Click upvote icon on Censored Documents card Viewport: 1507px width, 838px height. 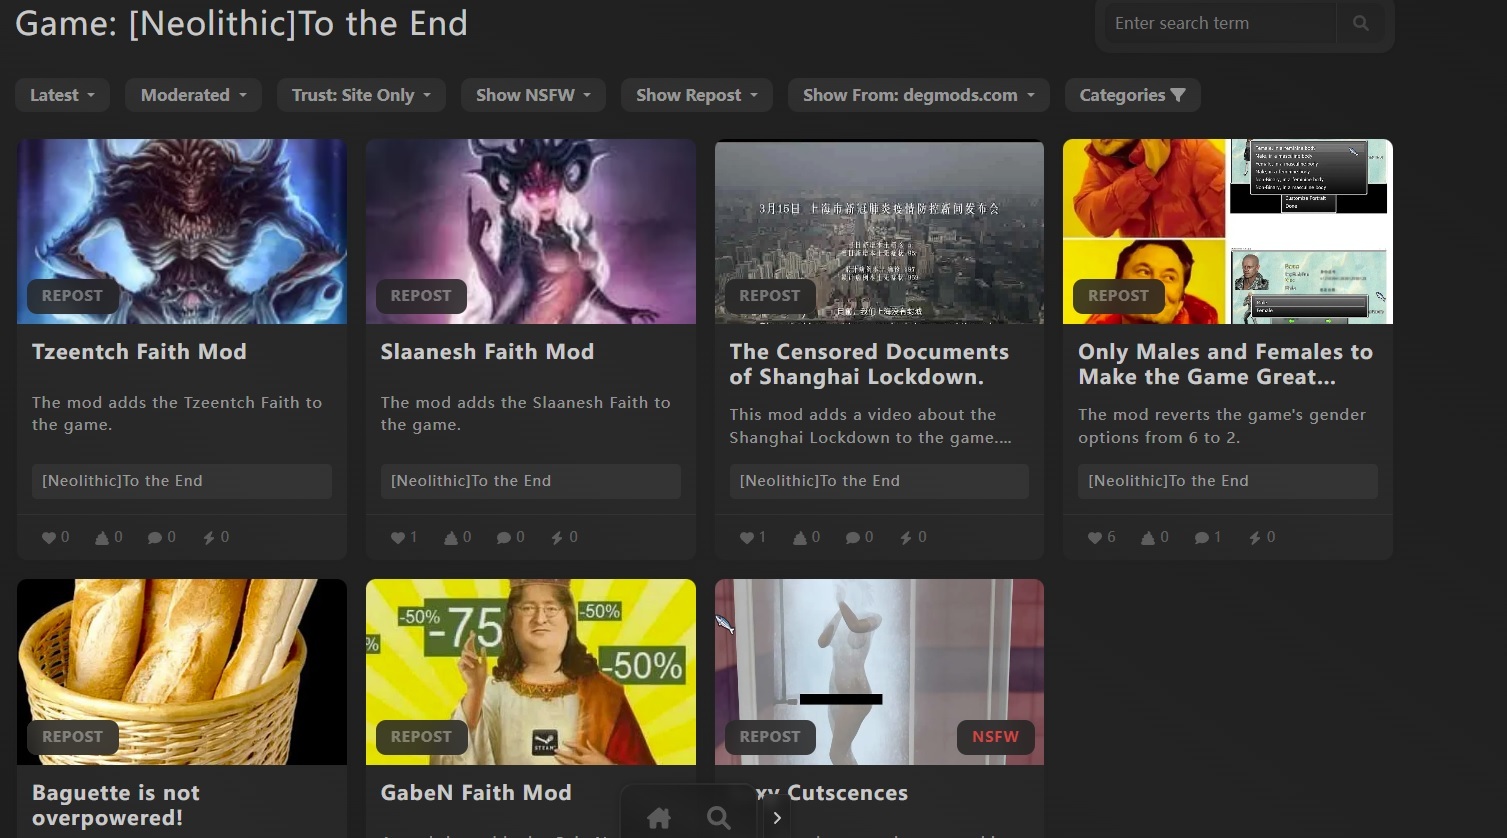coord(800,538)
